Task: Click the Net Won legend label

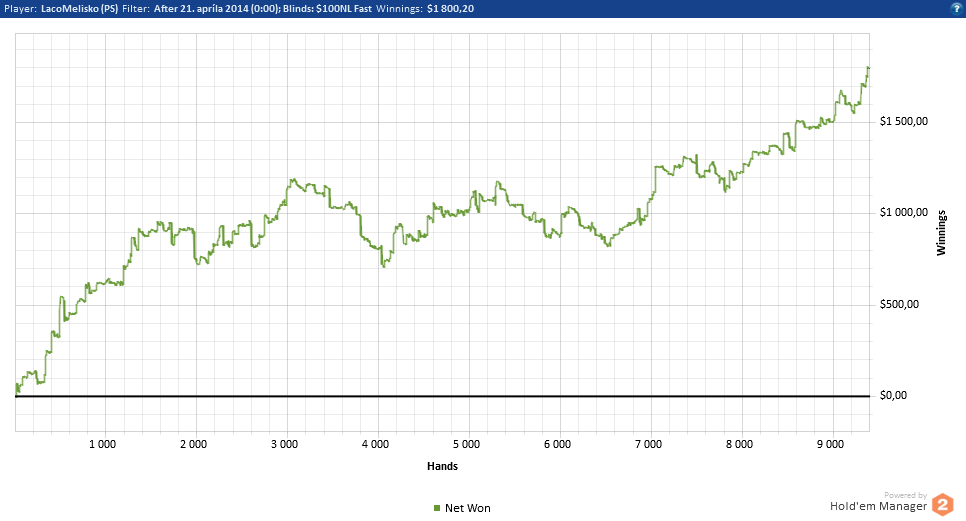Action: click(467, 508)
